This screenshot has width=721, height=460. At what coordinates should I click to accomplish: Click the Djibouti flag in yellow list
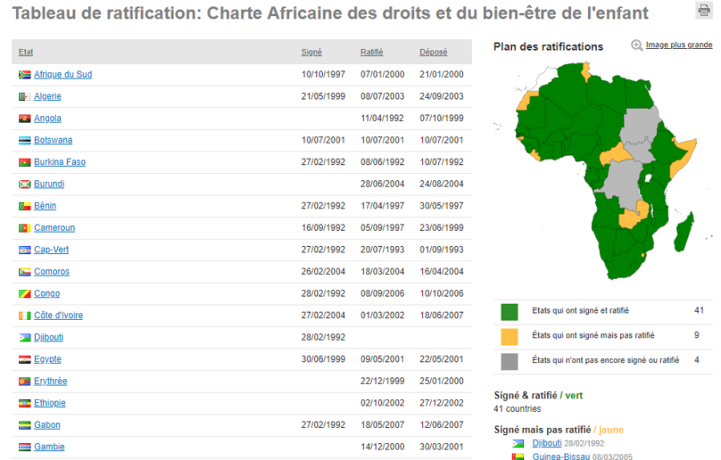(518, 442)
